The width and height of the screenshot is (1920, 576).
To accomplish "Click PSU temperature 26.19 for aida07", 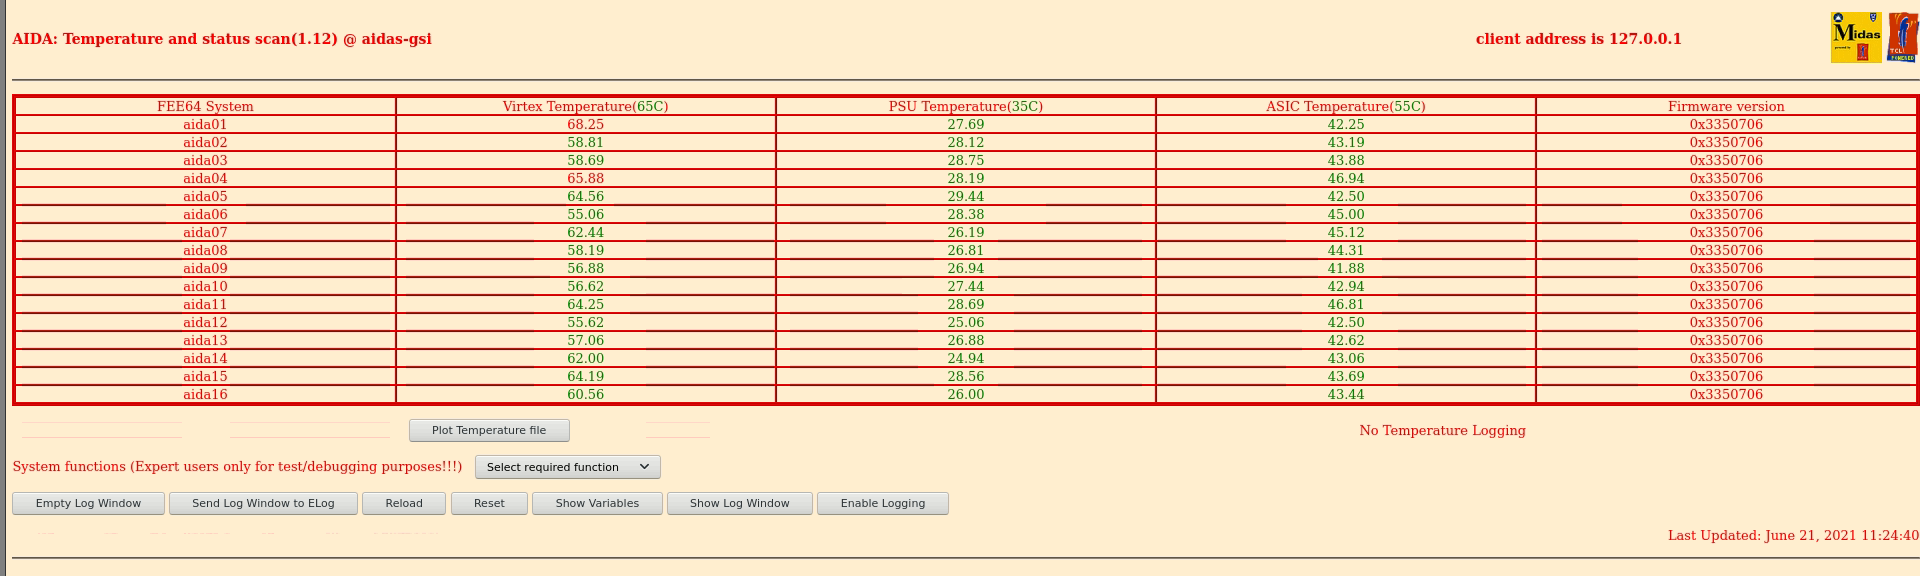I will (x=966, y=233).
